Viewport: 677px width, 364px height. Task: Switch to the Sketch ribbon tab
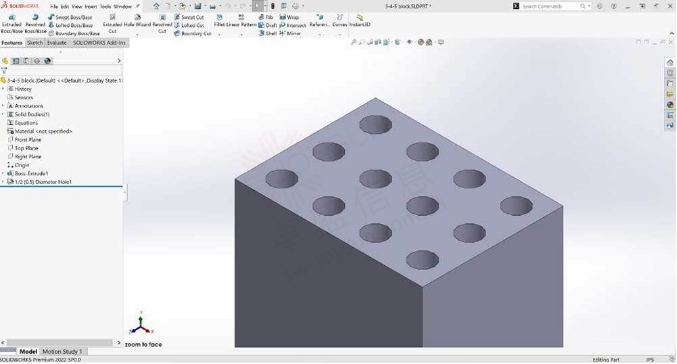click(x=35, y=43)
